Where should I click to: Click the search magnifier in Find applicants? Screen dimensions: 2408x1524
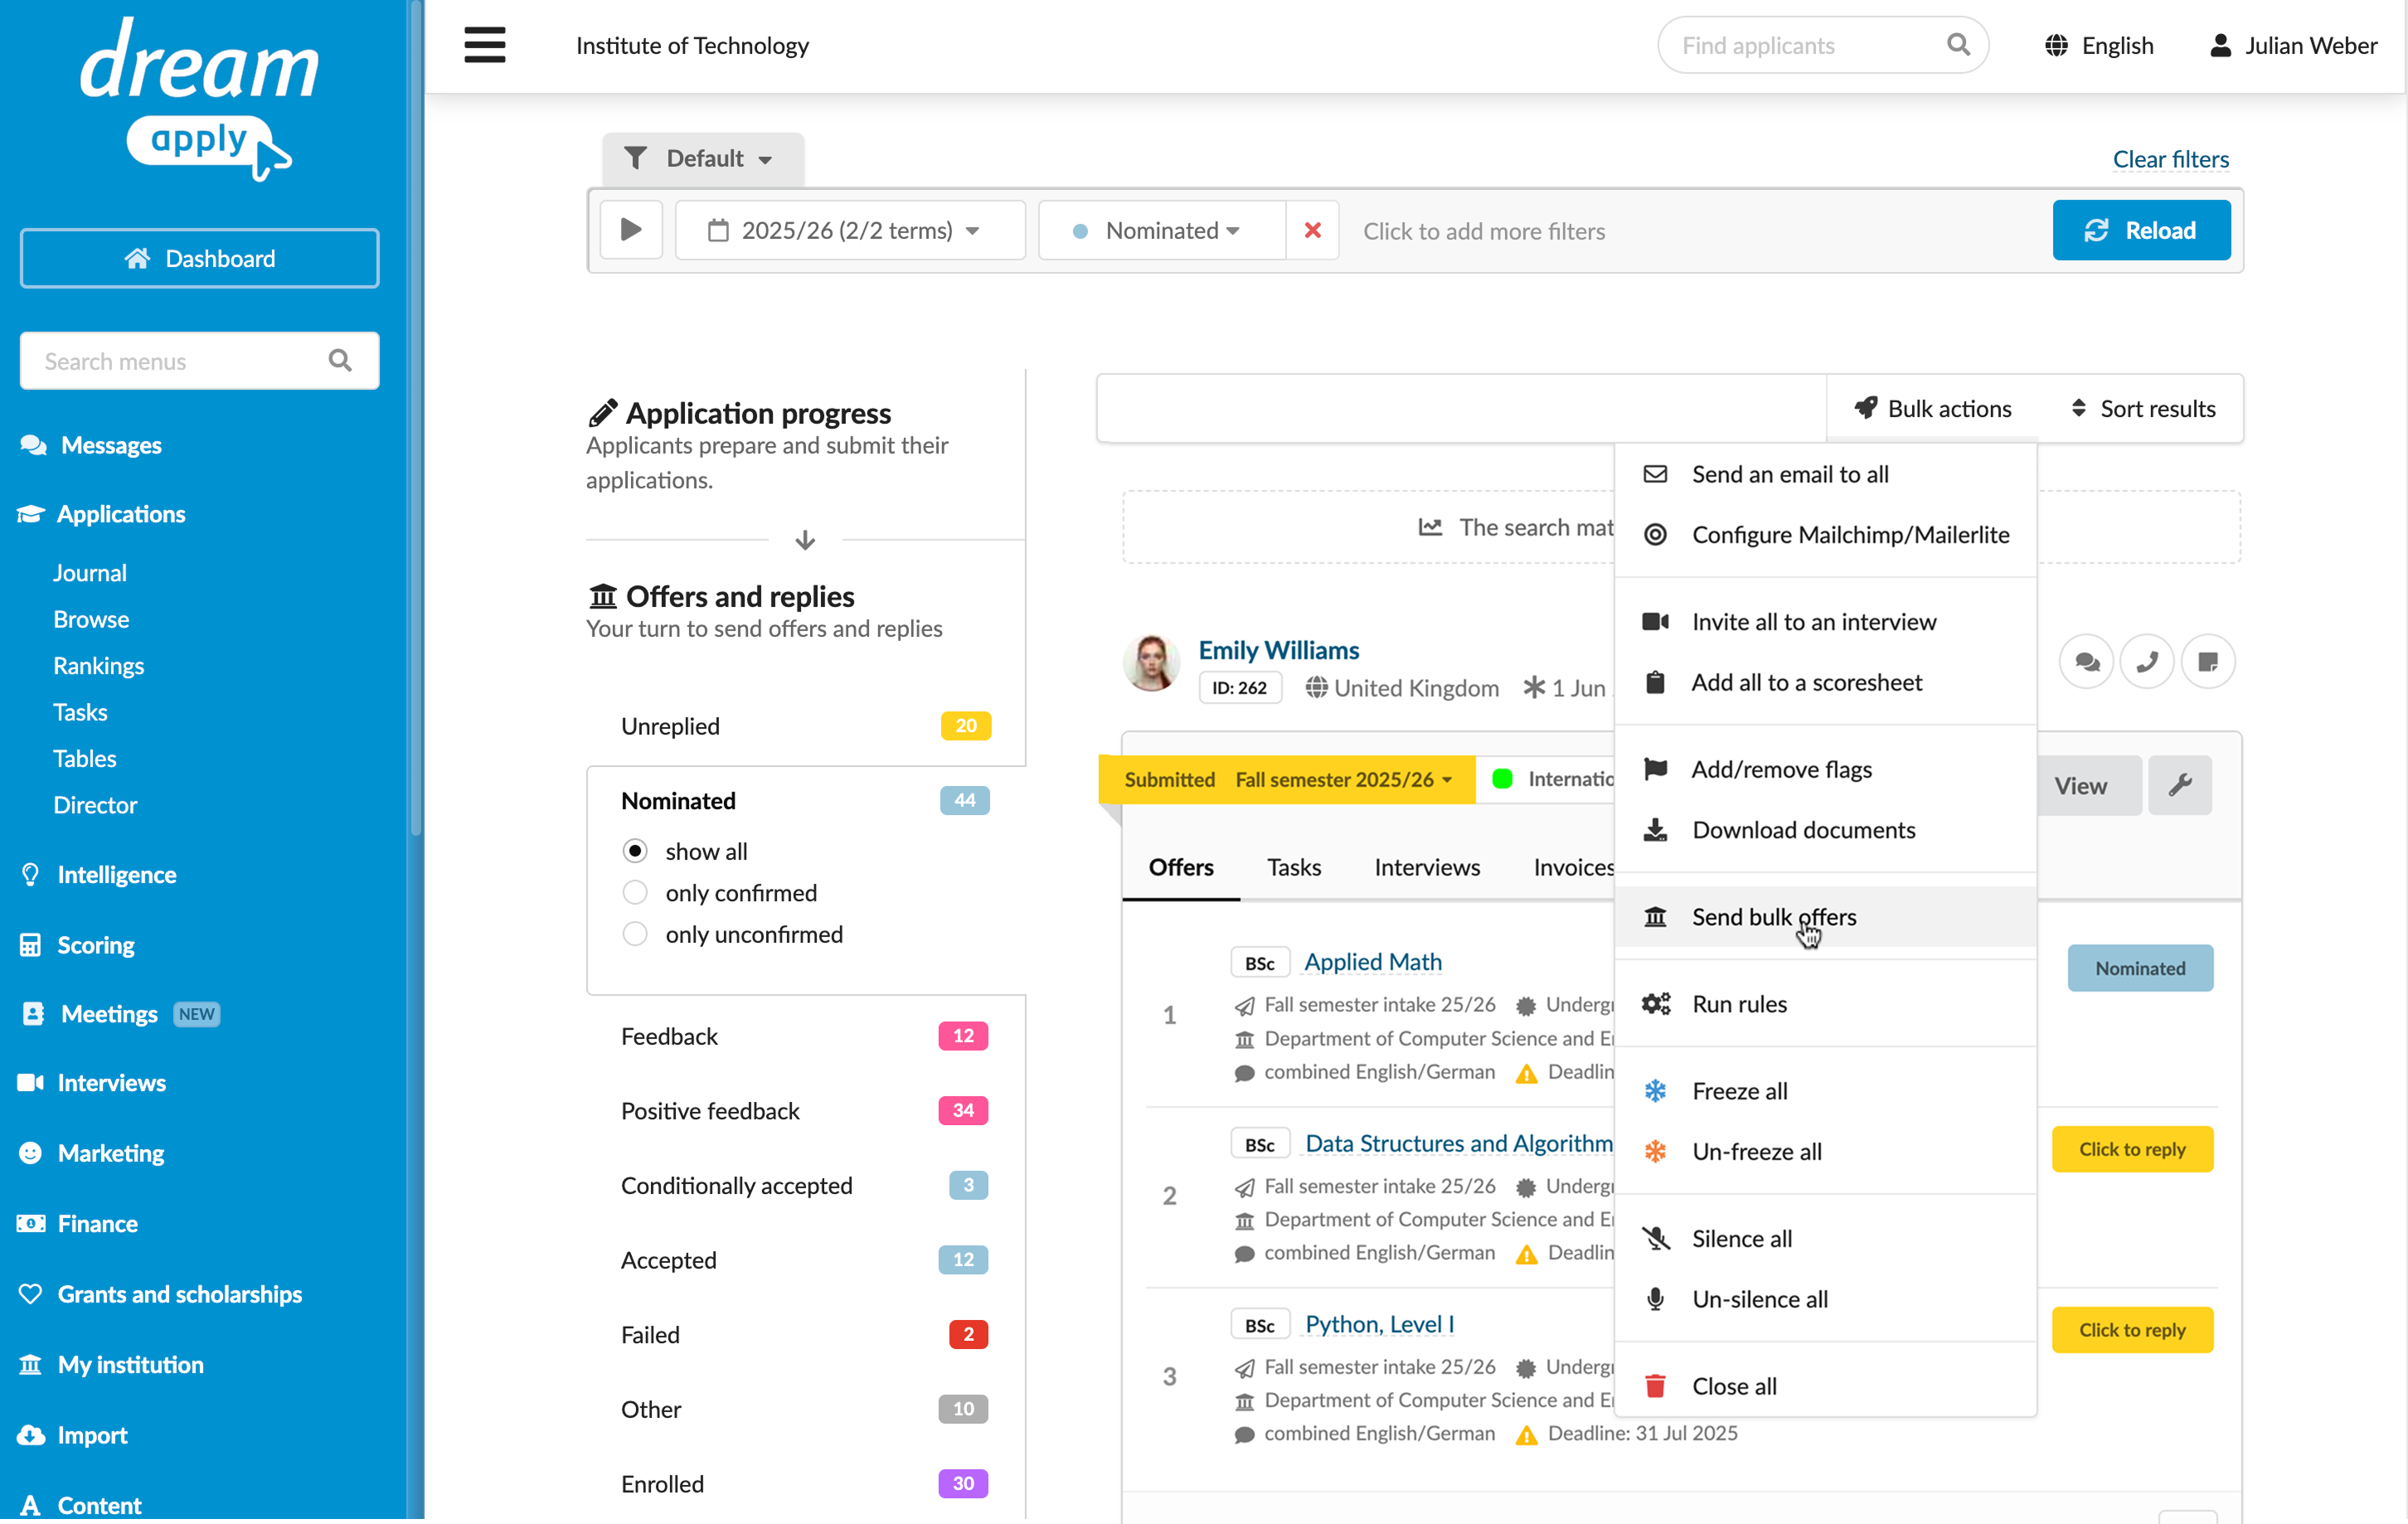tap(1957, 45)
